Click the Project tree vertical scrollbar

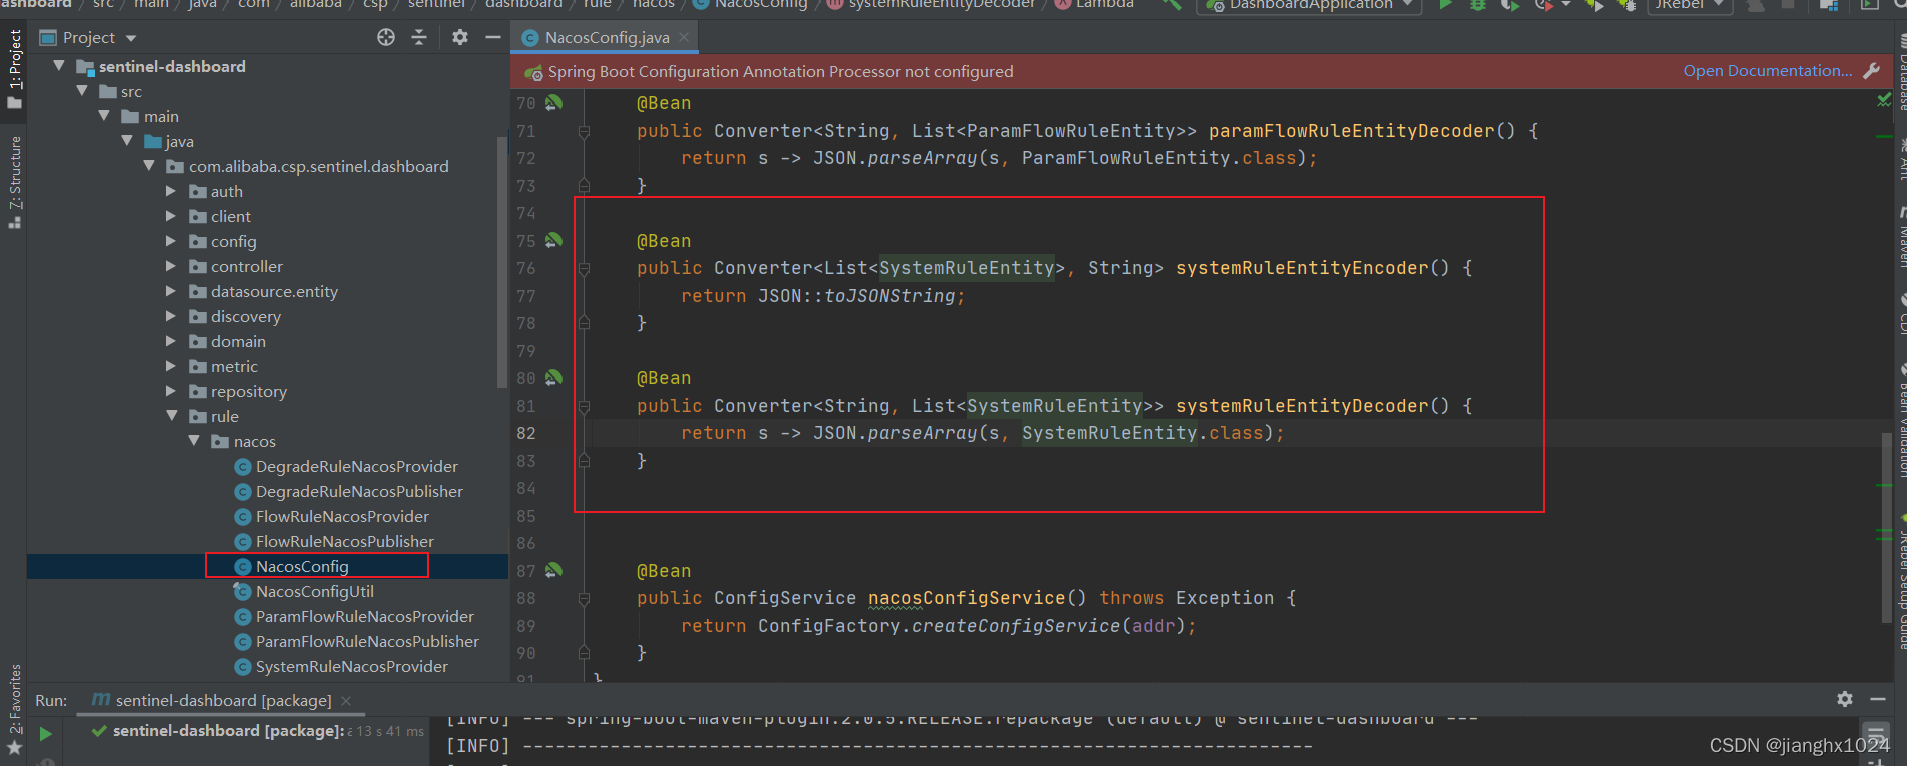(502, 262)
